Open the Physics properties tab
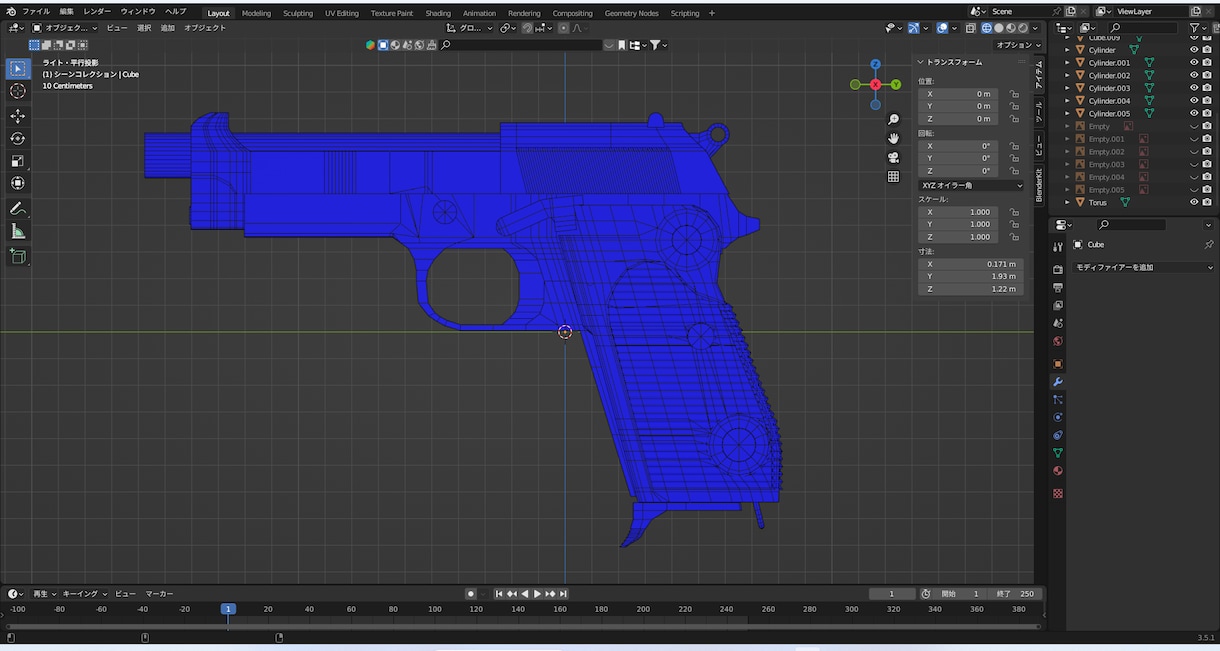Screen dimensions: 1220x651 click(1058, 417)
